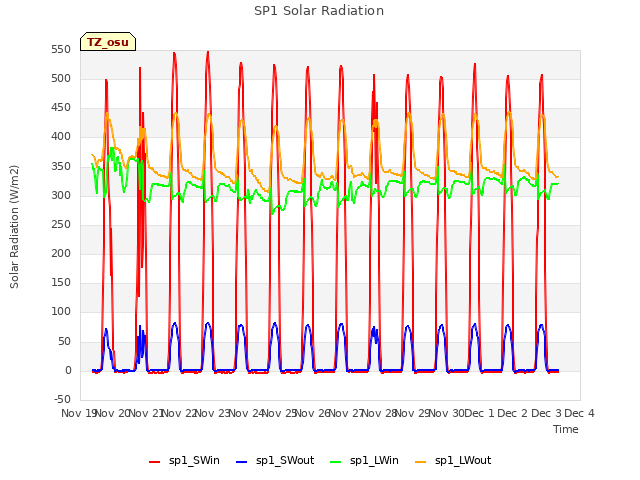The height and width of the screenshot is (480, 640).
Task: Click the Dec 4 x-axis label
Action: coord(579,413)
